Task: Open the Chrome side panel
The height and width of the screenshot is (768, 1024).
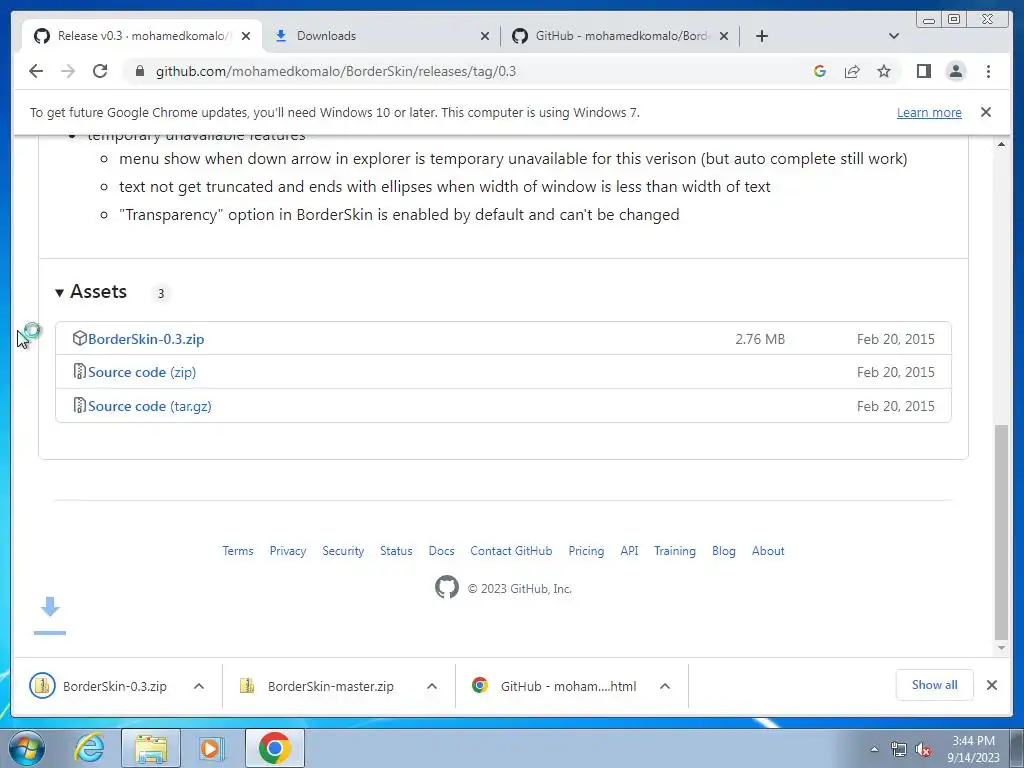Action: pos(923,71)
